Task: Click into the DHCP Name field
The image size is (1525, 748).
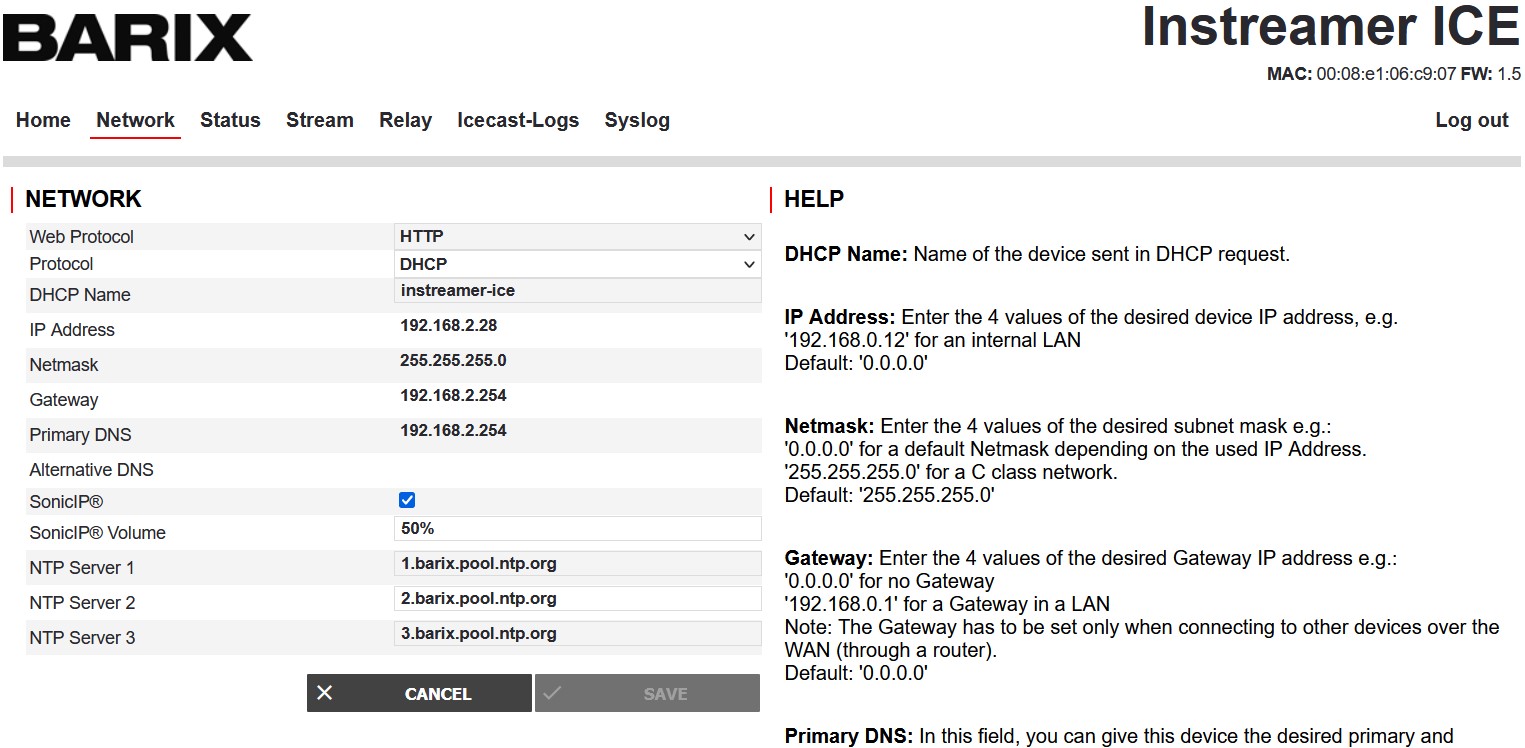Action: (x=577, y=291)
